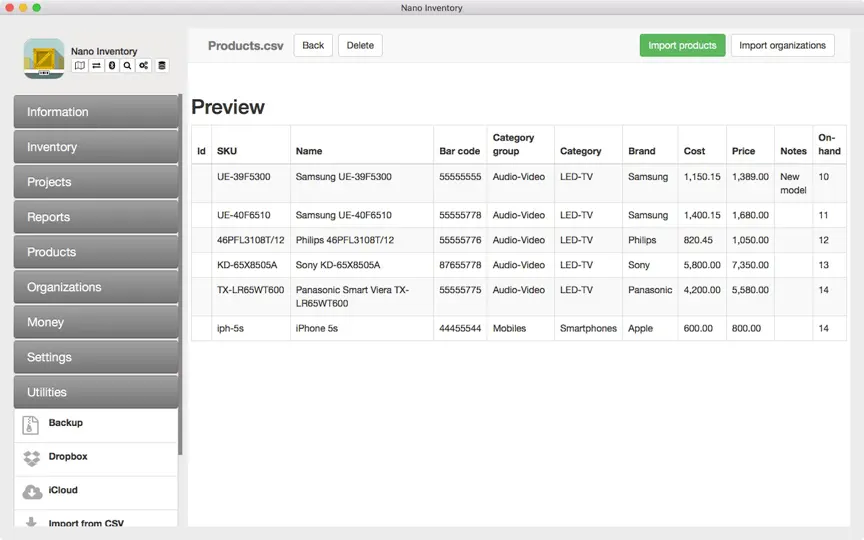Open the Reports menu section
Image resolution: width=864 pixels, height=540 pixels.
[96, 217]
